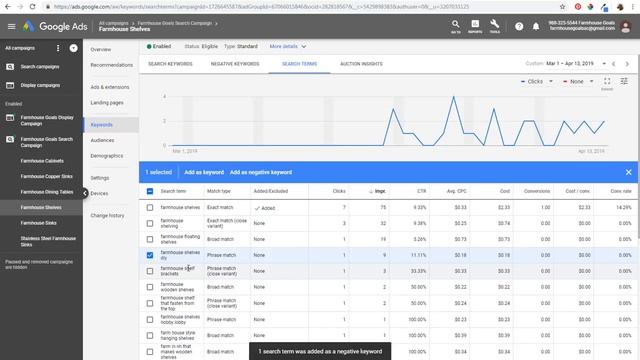Click the Pinterest extension icon
Screen dimensions: 640x360
click(x=578, y=7)
